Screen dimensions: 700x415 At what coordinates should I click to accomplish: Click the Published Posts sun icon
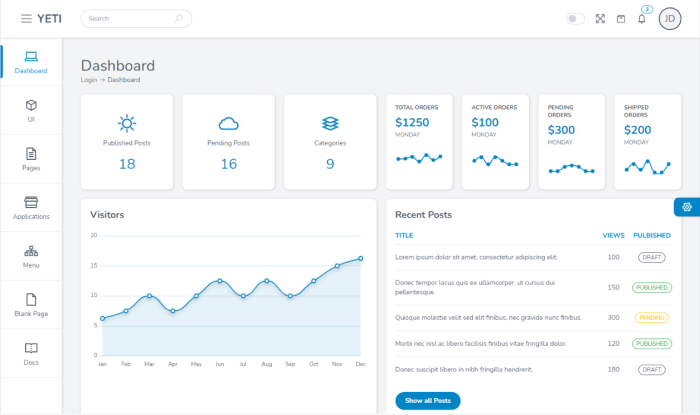pyautogui.click(x=127, y=124)
